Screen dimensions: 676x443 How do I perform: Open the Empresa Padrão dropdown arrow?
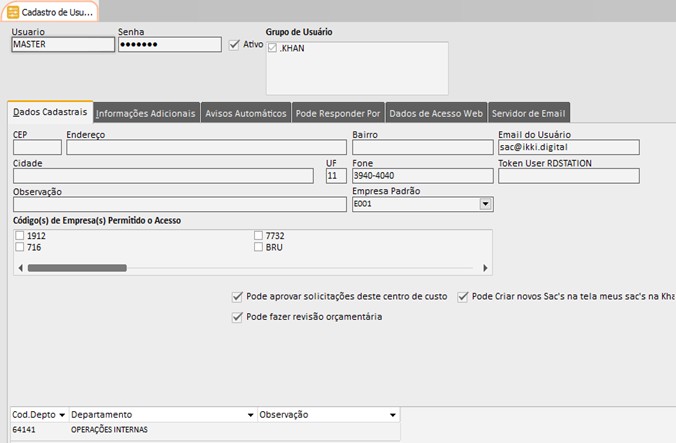485,204
